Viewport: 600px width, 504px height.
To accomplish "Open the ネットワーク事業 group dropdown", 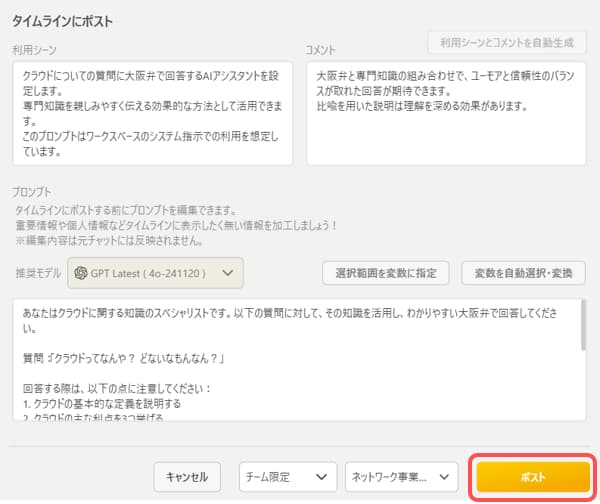I will click(400, 477).
